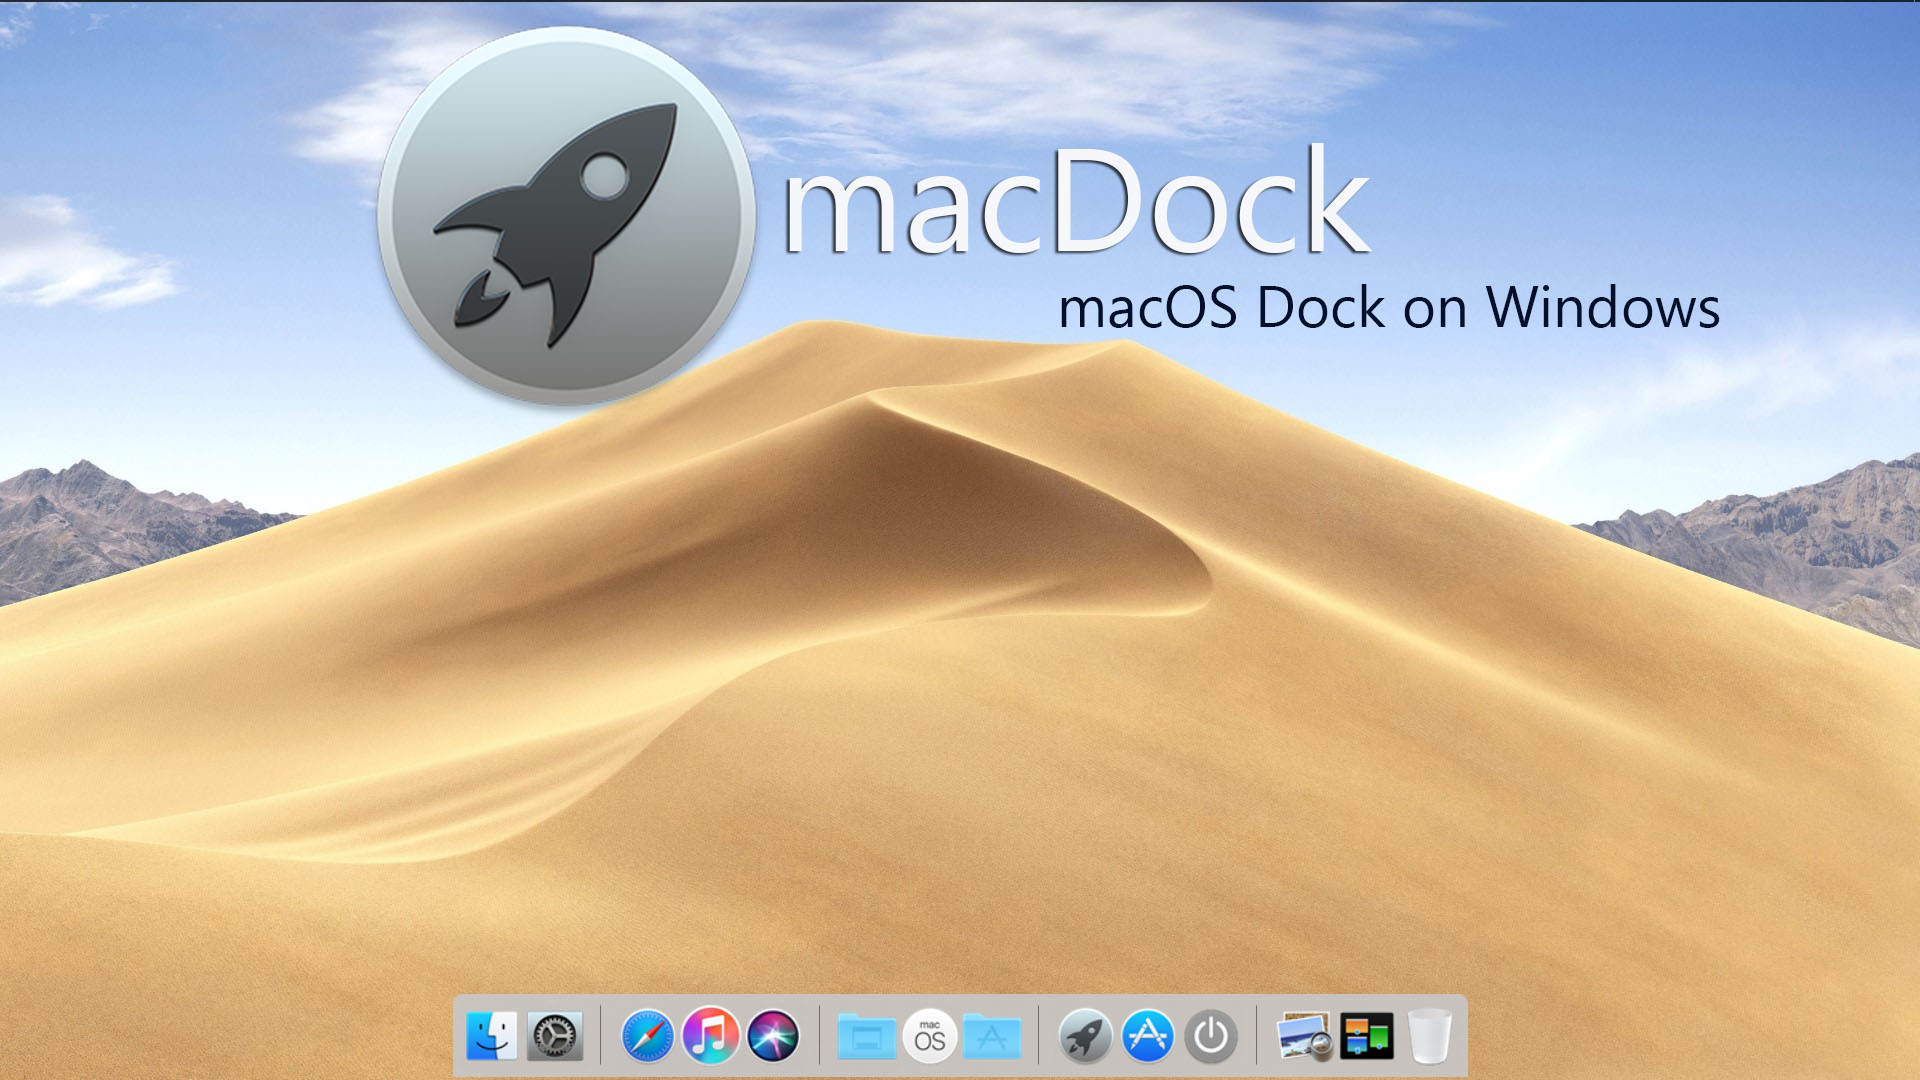Click the white macOS circle icon

click(x=929, y=1037)
